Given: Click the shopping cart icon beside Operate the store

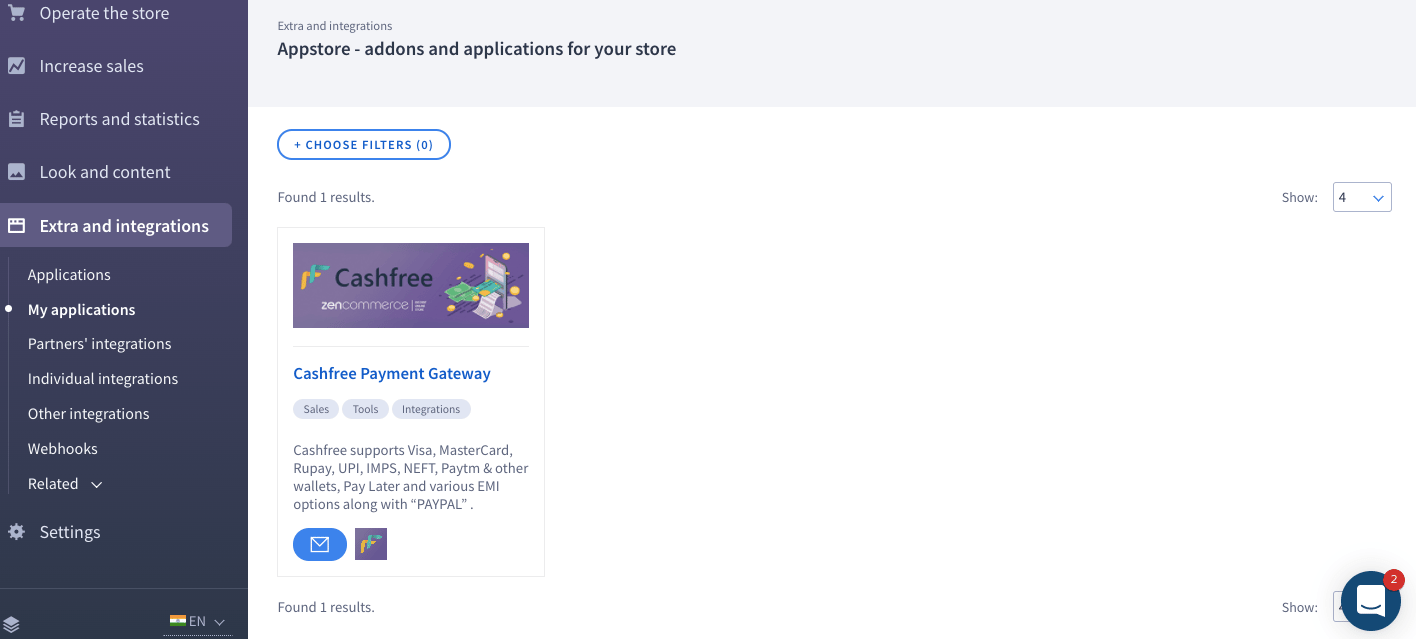Looking at the screenshot, I should tap(16, 13).
